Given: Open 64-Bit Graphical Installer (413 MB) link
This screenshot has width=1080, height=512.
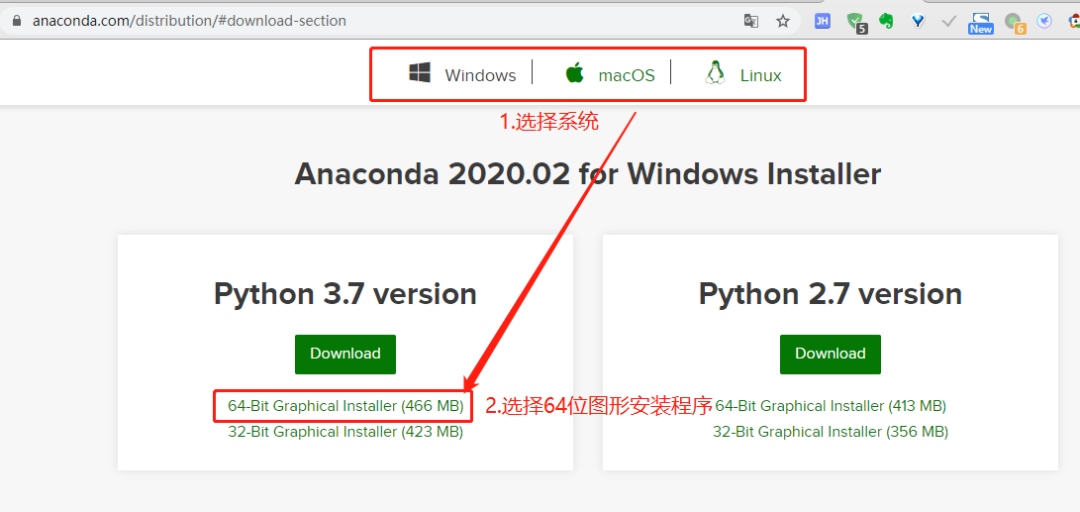Looking at the screenshot, I should tap(831, 406).
